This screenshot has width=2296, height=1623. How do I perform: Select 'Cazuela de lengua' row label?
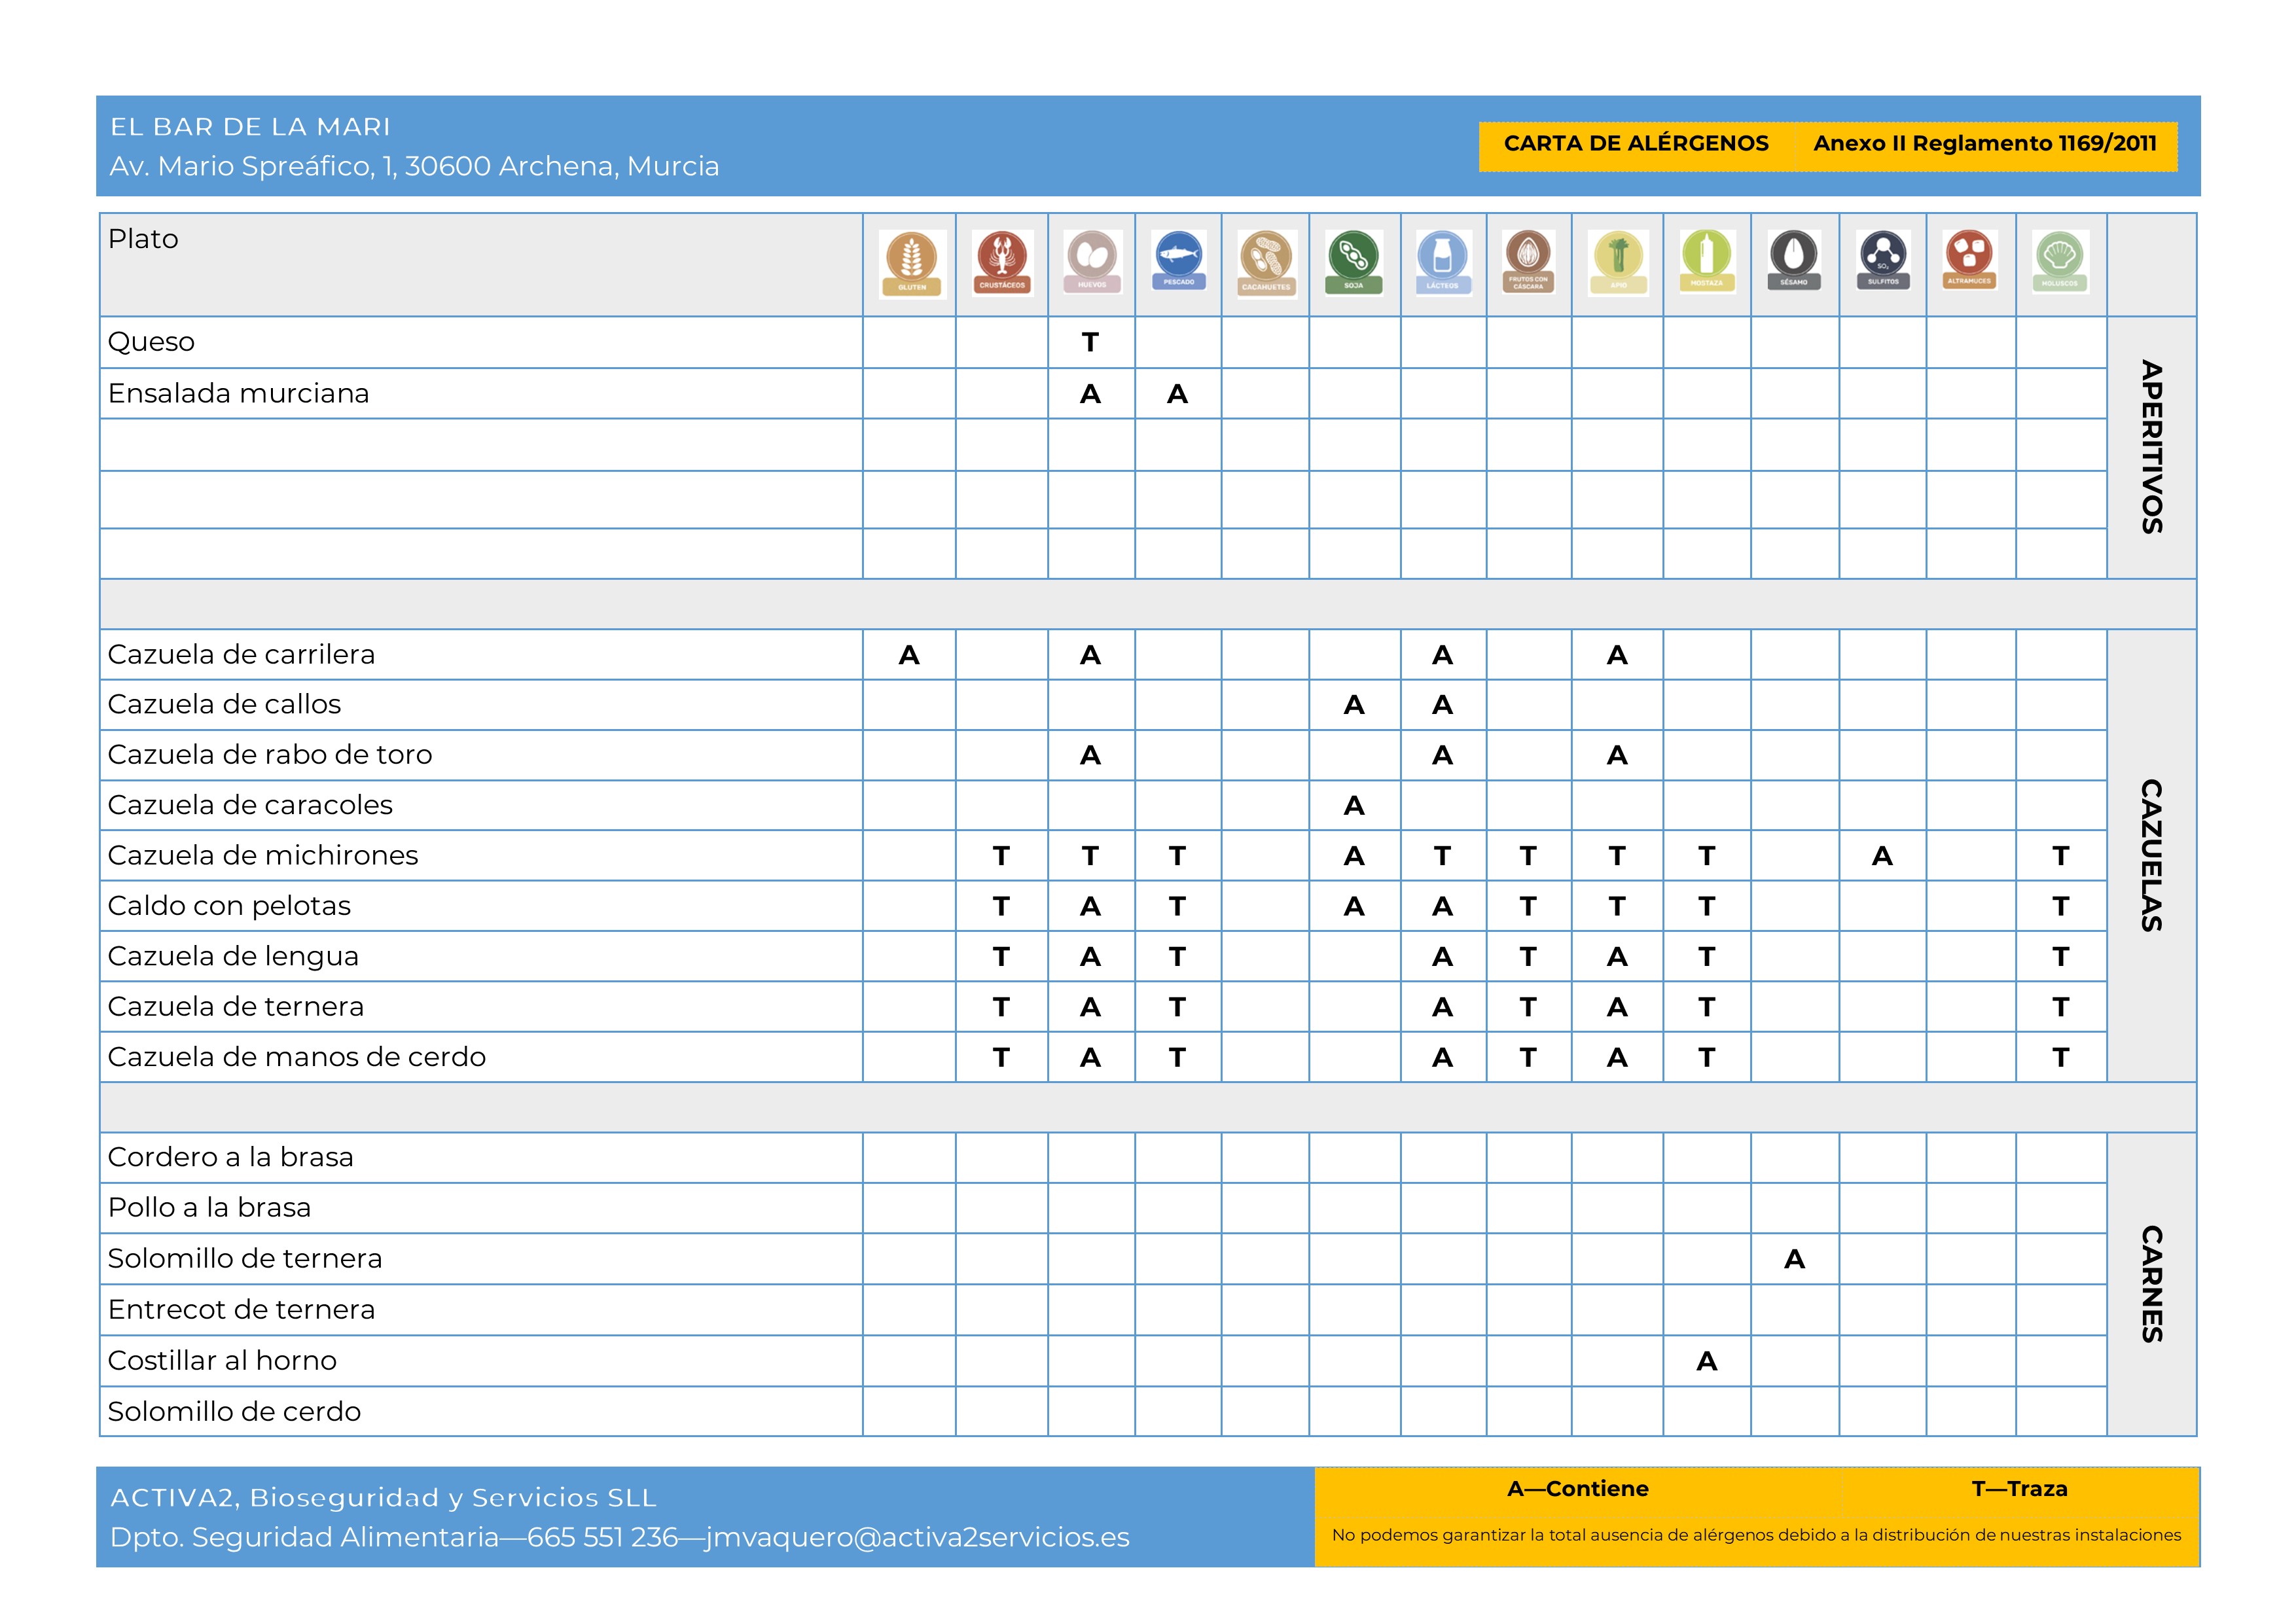233,956
